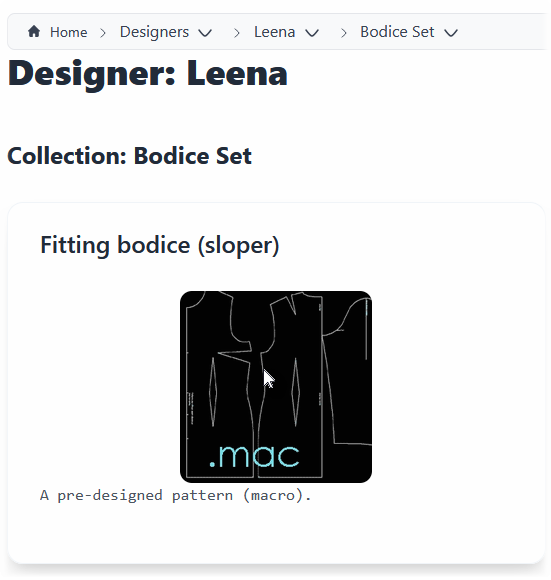The height and width of the screenshot is (580, 551).
Task: Click the .mac label on the thumbnail
Action: [254, 456]
